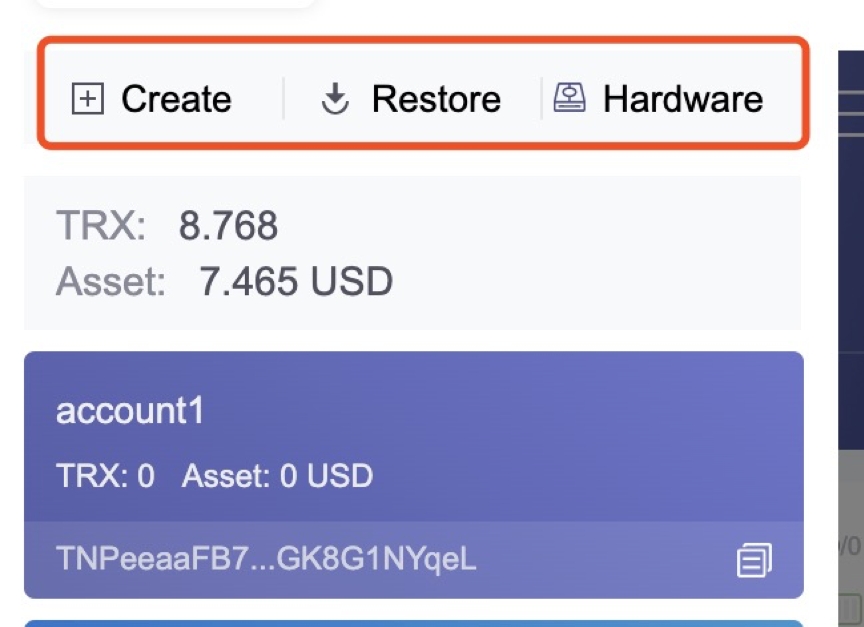864x627 pixels.
Task: Choose the Hardware wallet option label
Action: (683, 99)
